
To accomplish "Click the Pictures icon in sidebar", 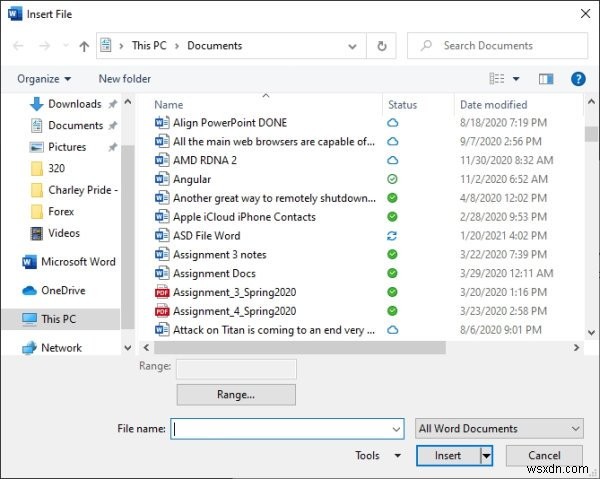I will (x=36, y=147).
